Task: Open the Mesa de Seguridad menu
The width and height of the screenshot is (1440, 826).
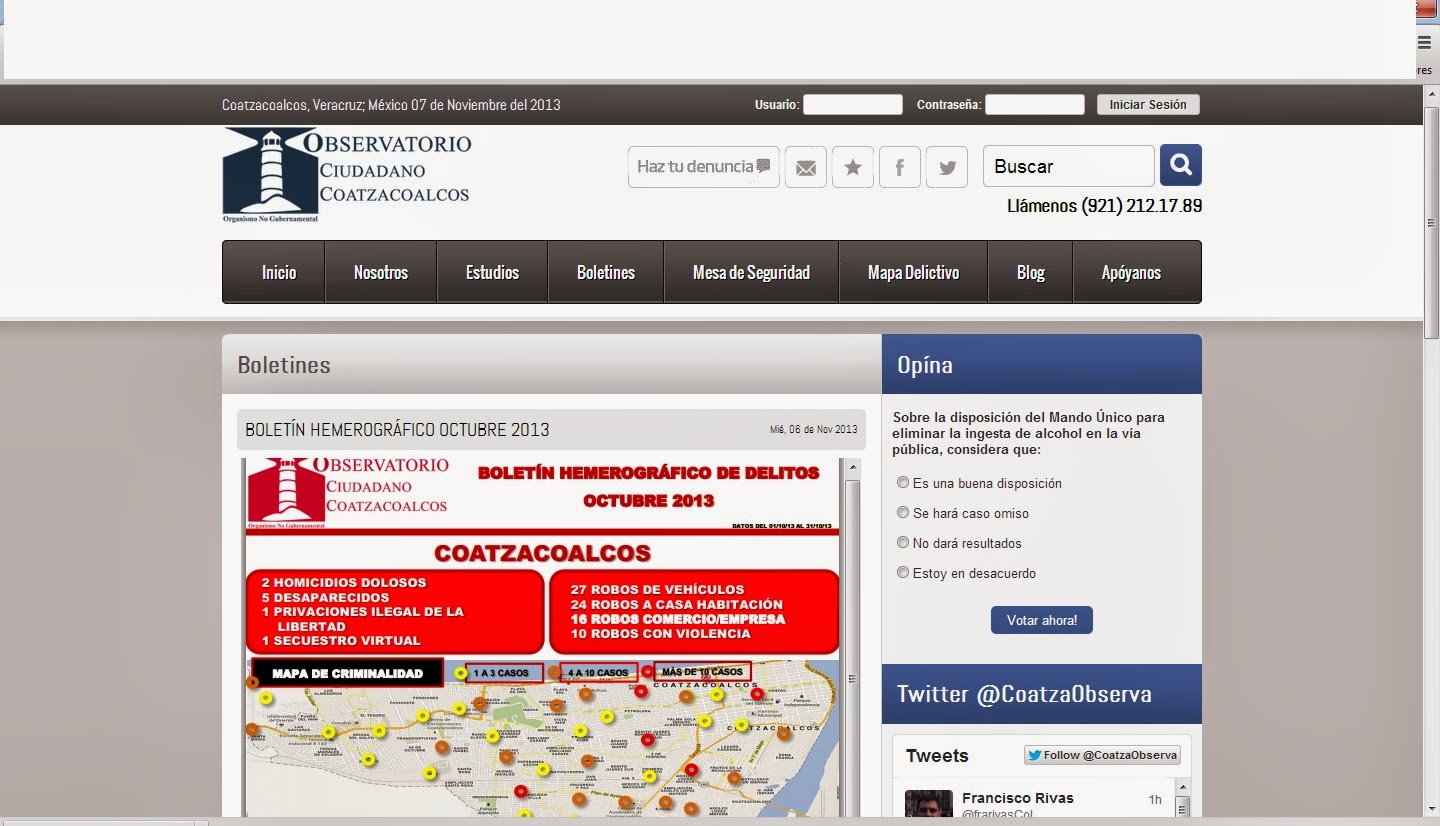Action: [x=751, y=272]
